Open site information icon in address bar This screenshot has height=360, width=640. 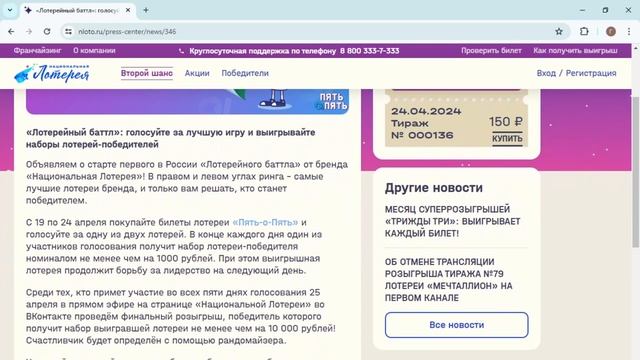pos(69,31)
